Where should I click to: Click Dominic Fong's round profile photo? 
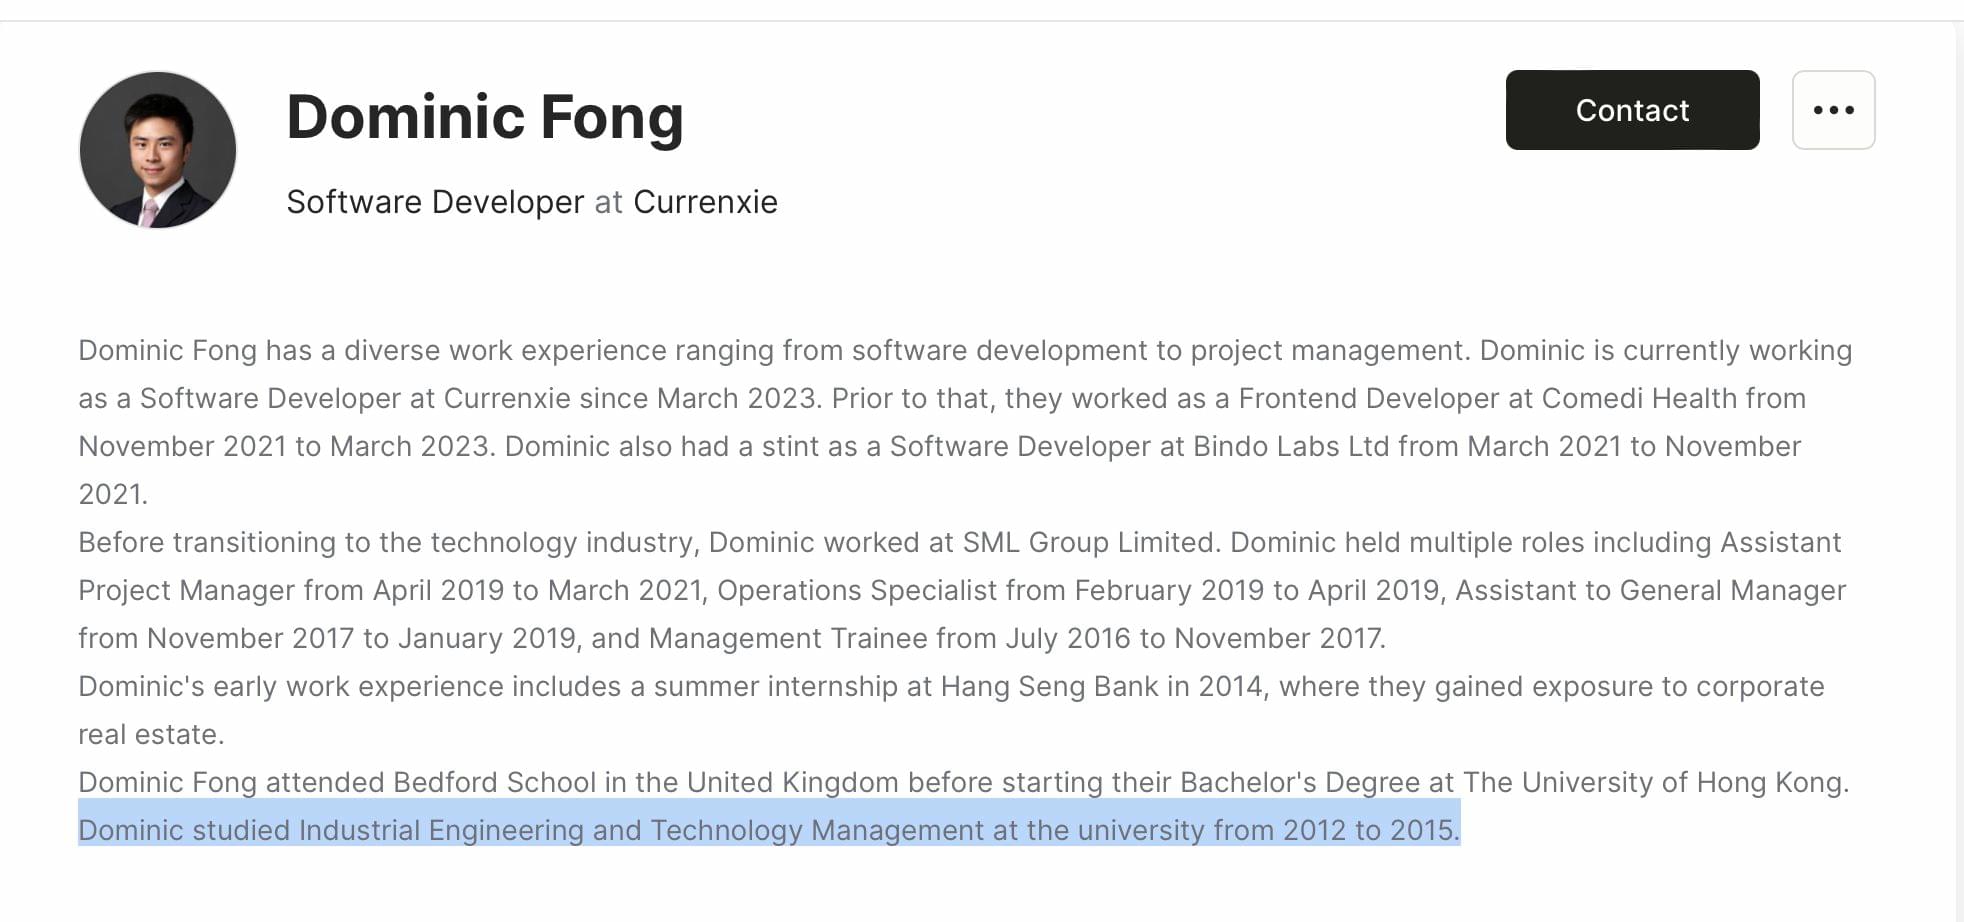[158, 150]
